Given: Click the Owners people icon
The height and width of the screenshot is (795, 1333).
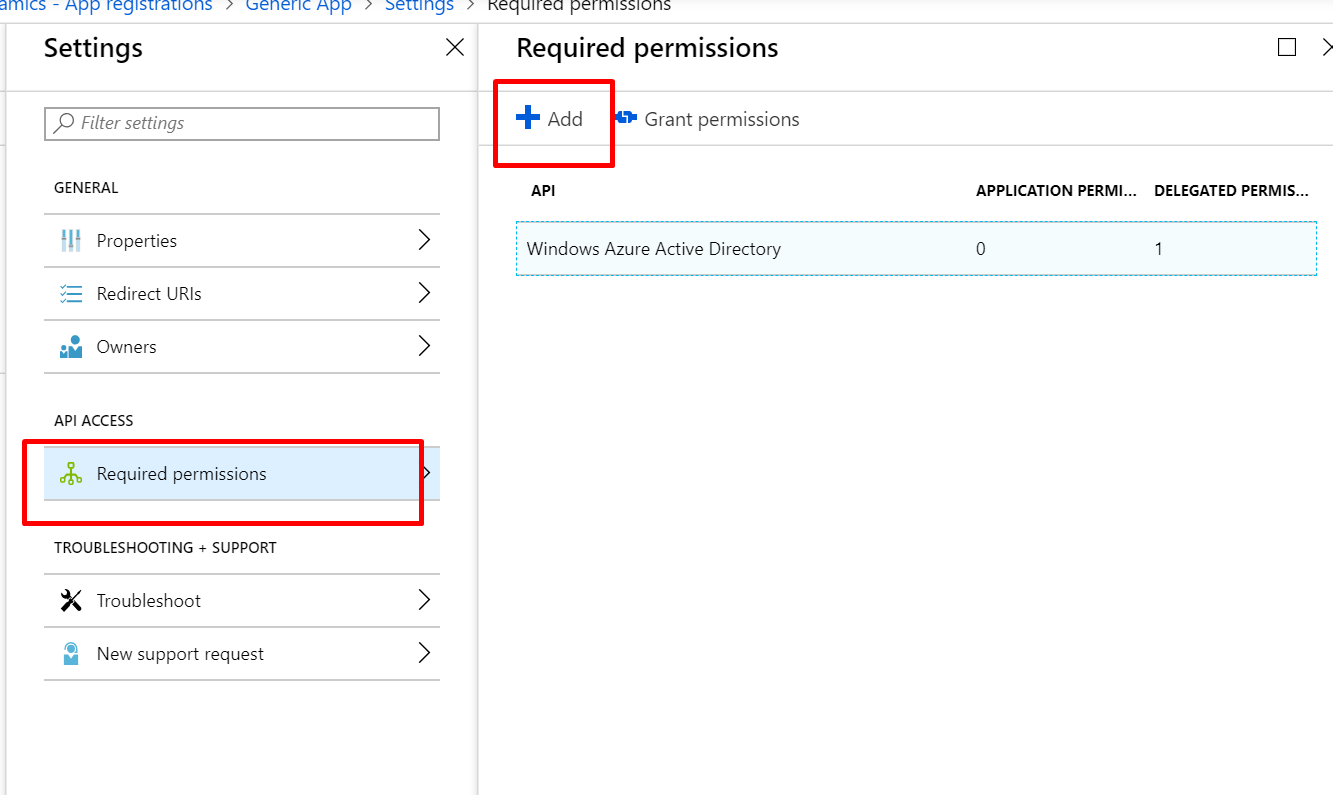Looking at the screenshot, I should tap(71, 347).
